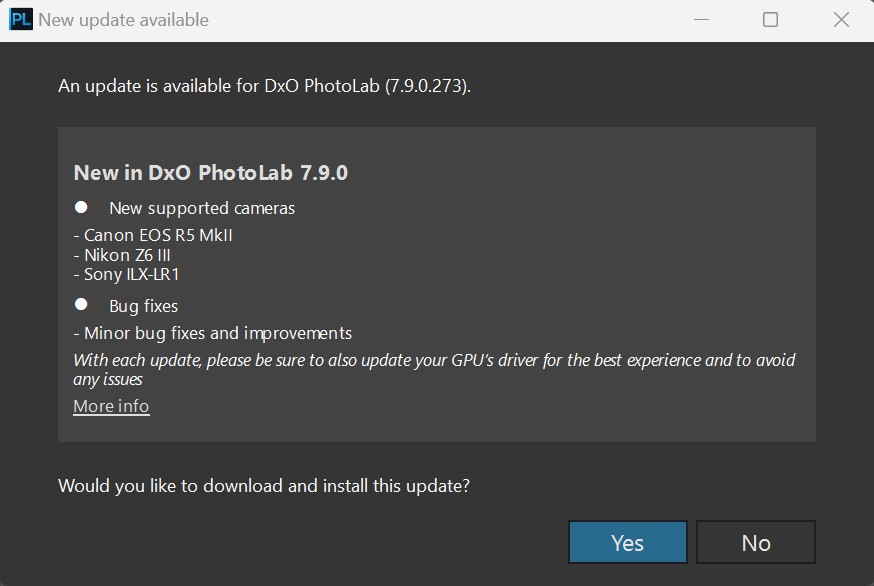Click 'Minor bug fixes and improvements' line
Viewport: 874px width, 586px height.
213,333
